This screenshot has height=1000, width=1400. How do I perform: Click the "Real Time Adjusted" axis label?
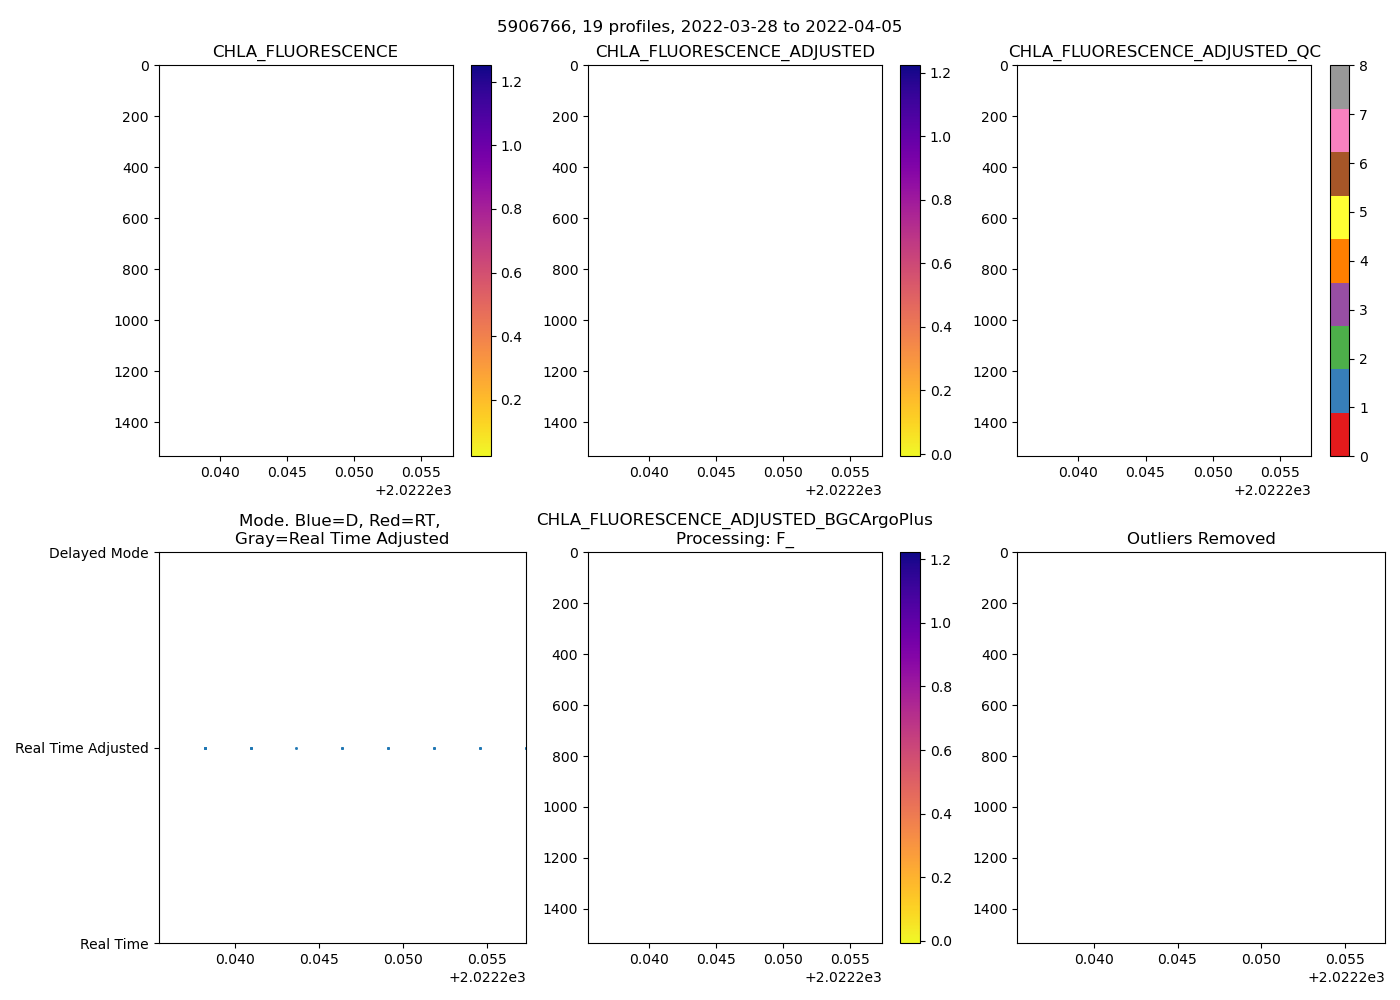click(82, 748)
